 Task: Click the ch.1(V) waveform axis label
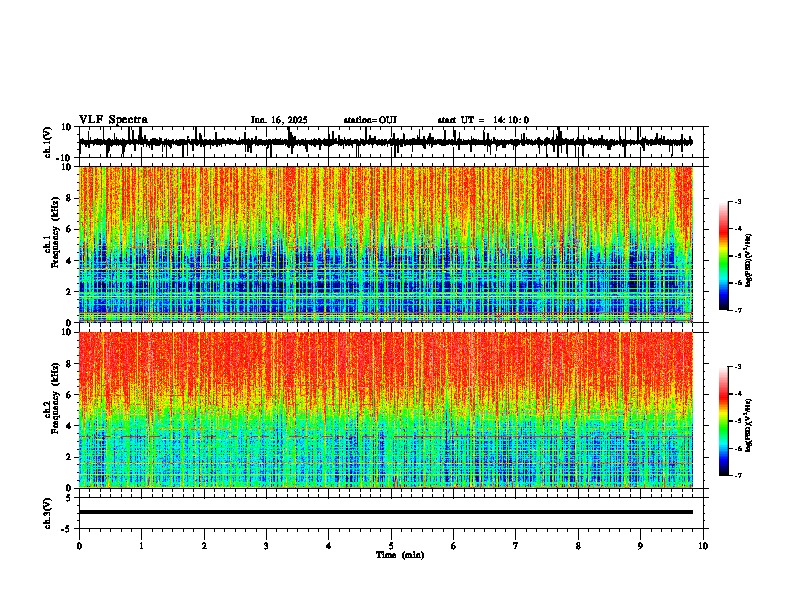coord(48,142)
